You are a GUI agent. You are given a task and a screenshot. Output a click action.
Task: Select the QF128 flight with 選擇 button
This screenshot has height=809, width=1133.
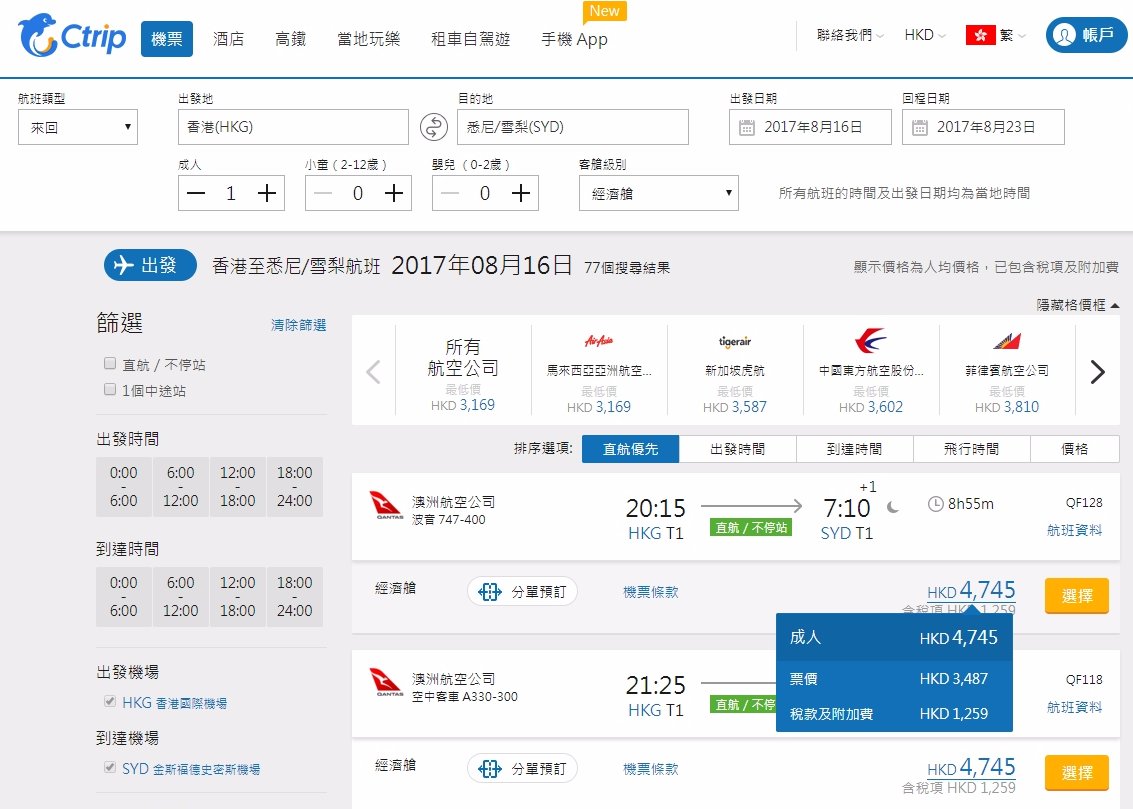(1077, 595)
